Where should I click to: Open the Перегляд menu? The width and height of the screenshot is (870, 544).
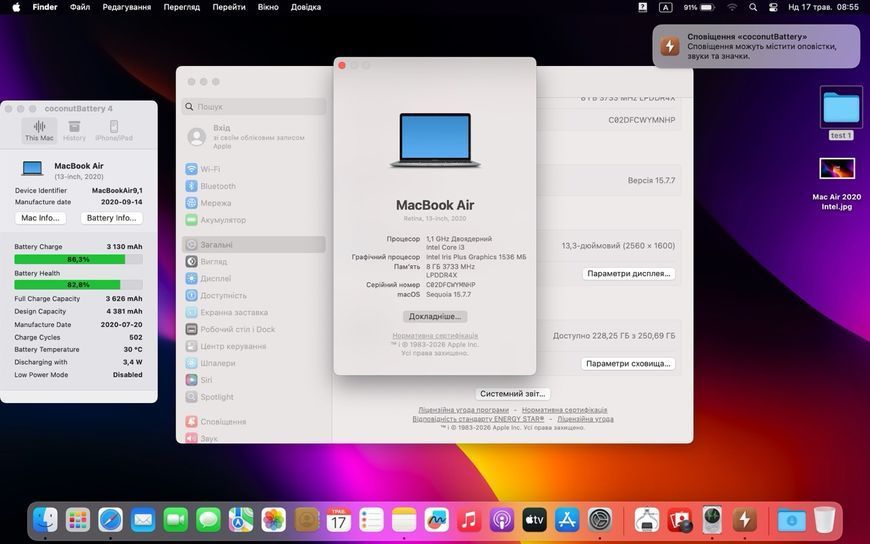(x=181, y=7)
